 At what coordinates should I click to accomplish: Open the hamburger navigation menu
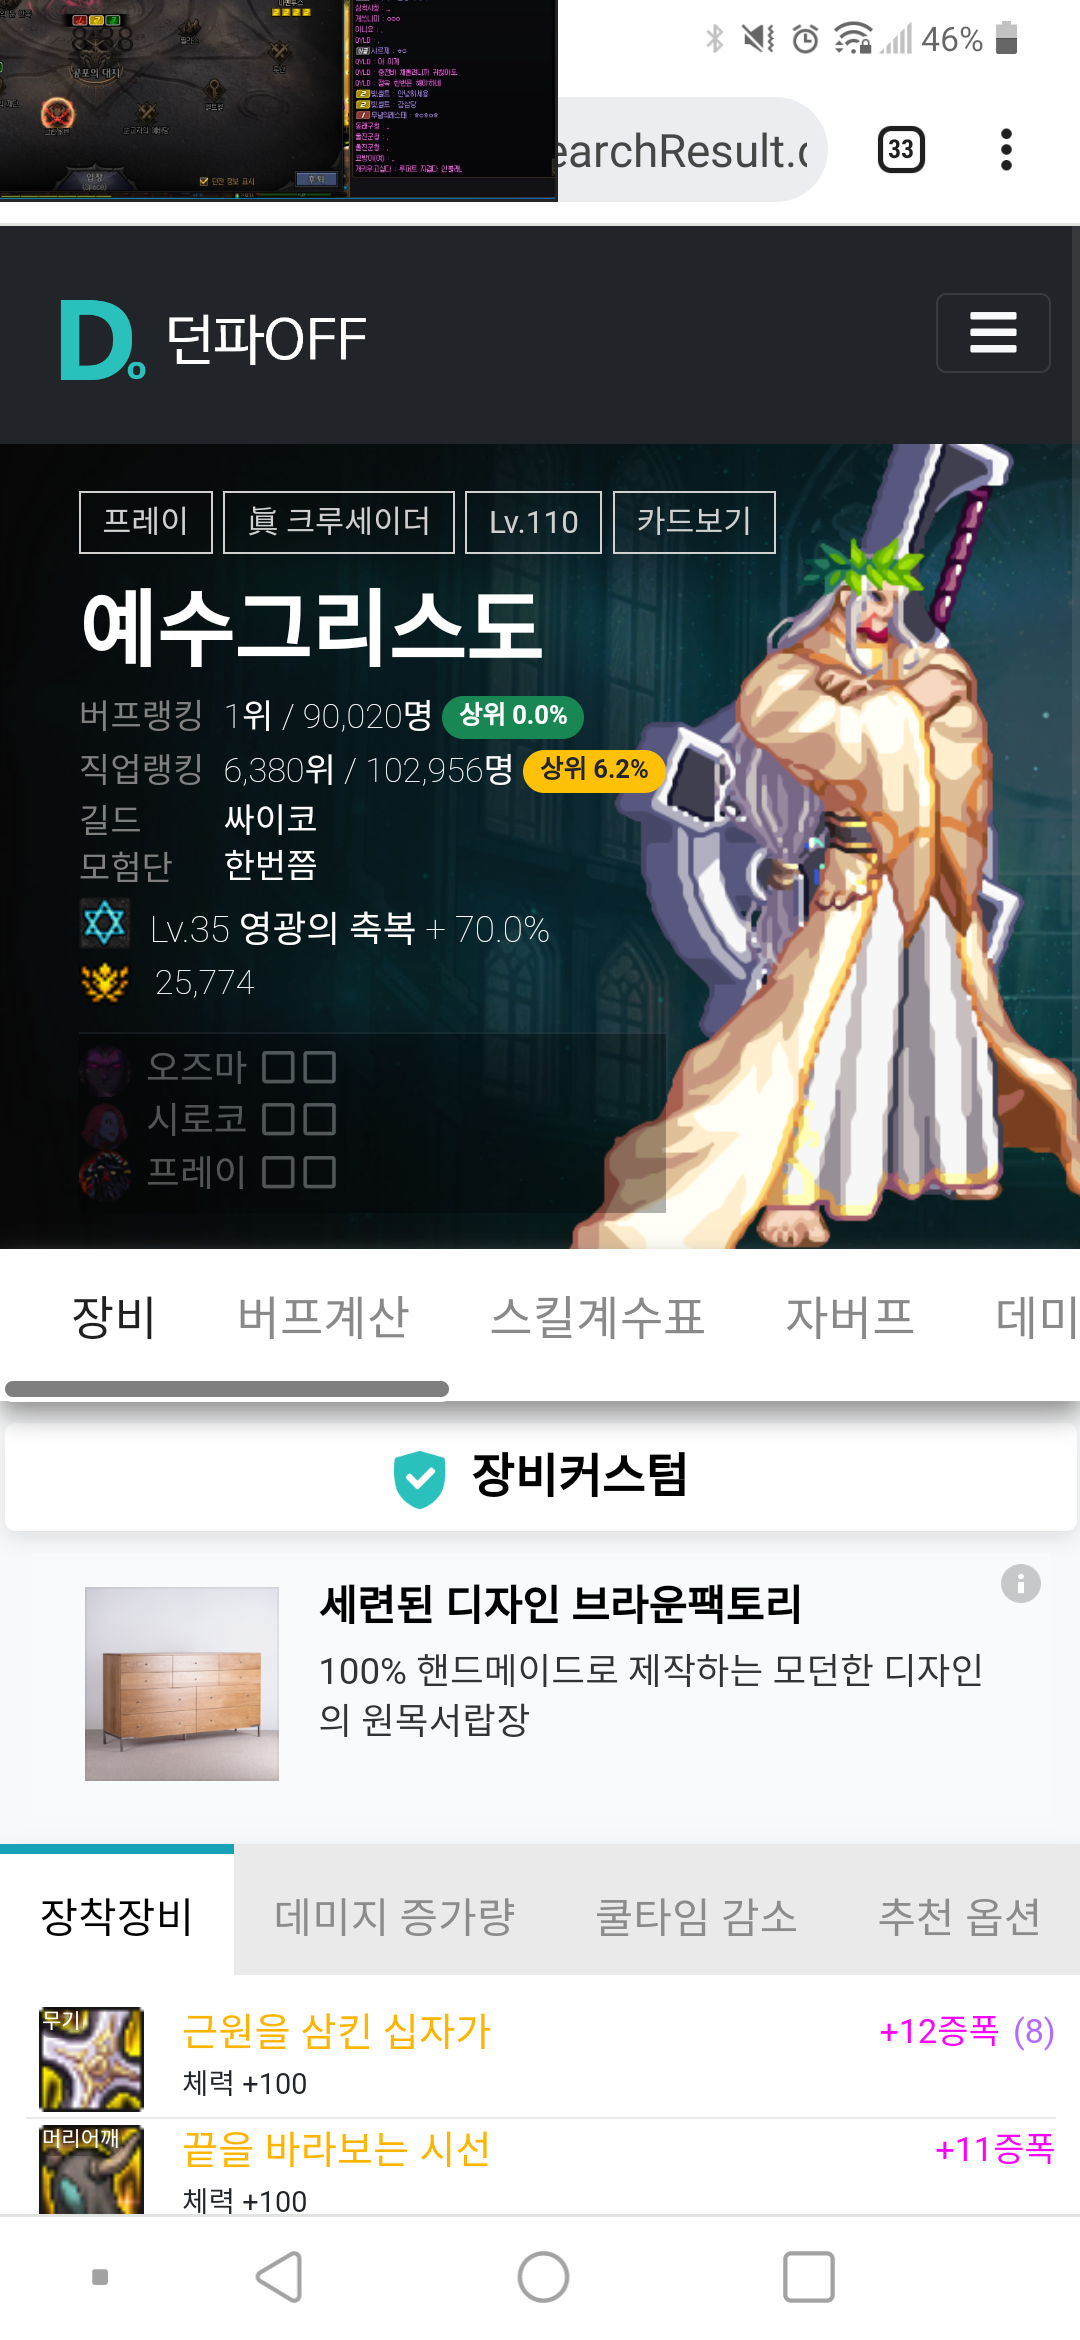point(993,333)
